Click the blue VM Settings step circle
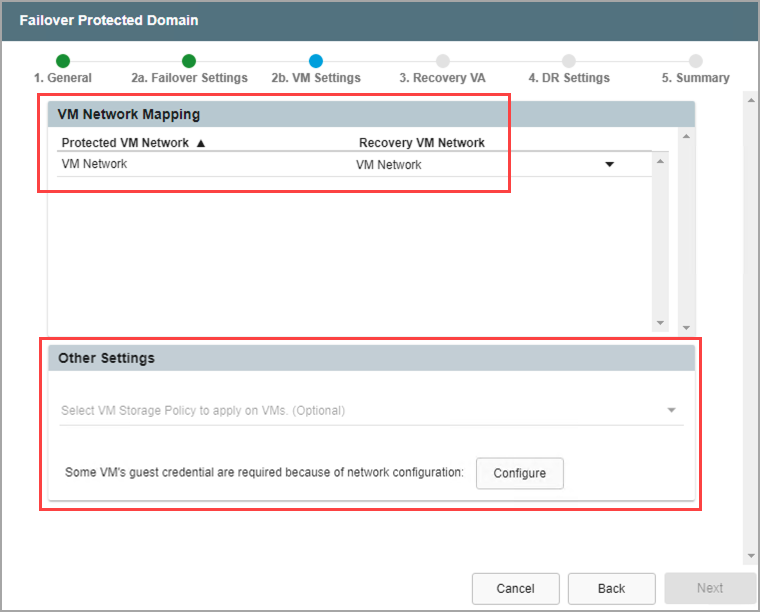Screen dimensions: 760x612 click(x=316, y=61)
